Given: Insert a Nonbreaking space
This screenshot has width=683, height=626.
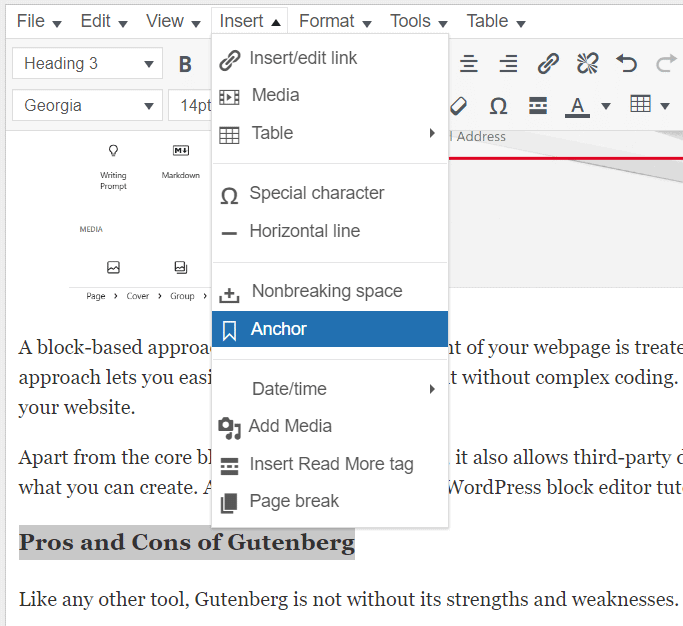Looking at the screenshot, I should (330, 291).
